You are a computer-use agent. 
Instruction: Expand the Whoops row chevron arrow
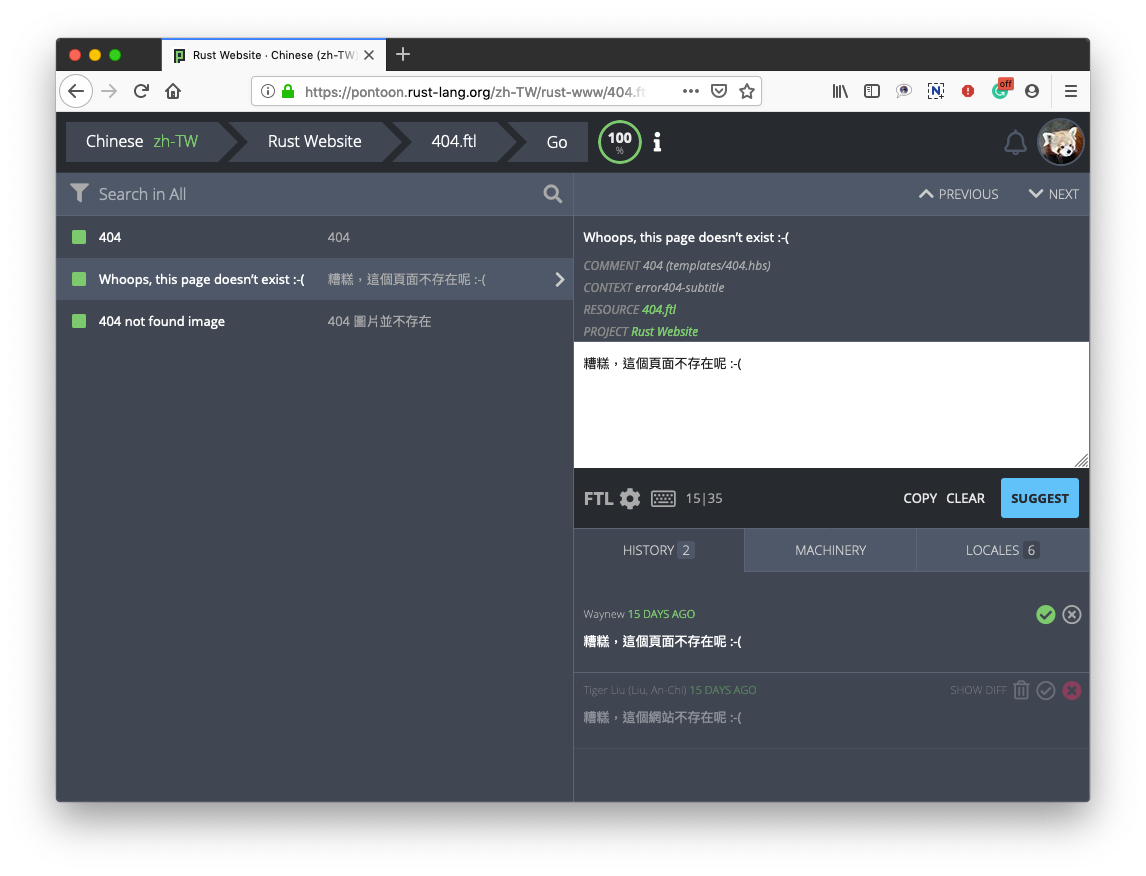coord(559,279)
